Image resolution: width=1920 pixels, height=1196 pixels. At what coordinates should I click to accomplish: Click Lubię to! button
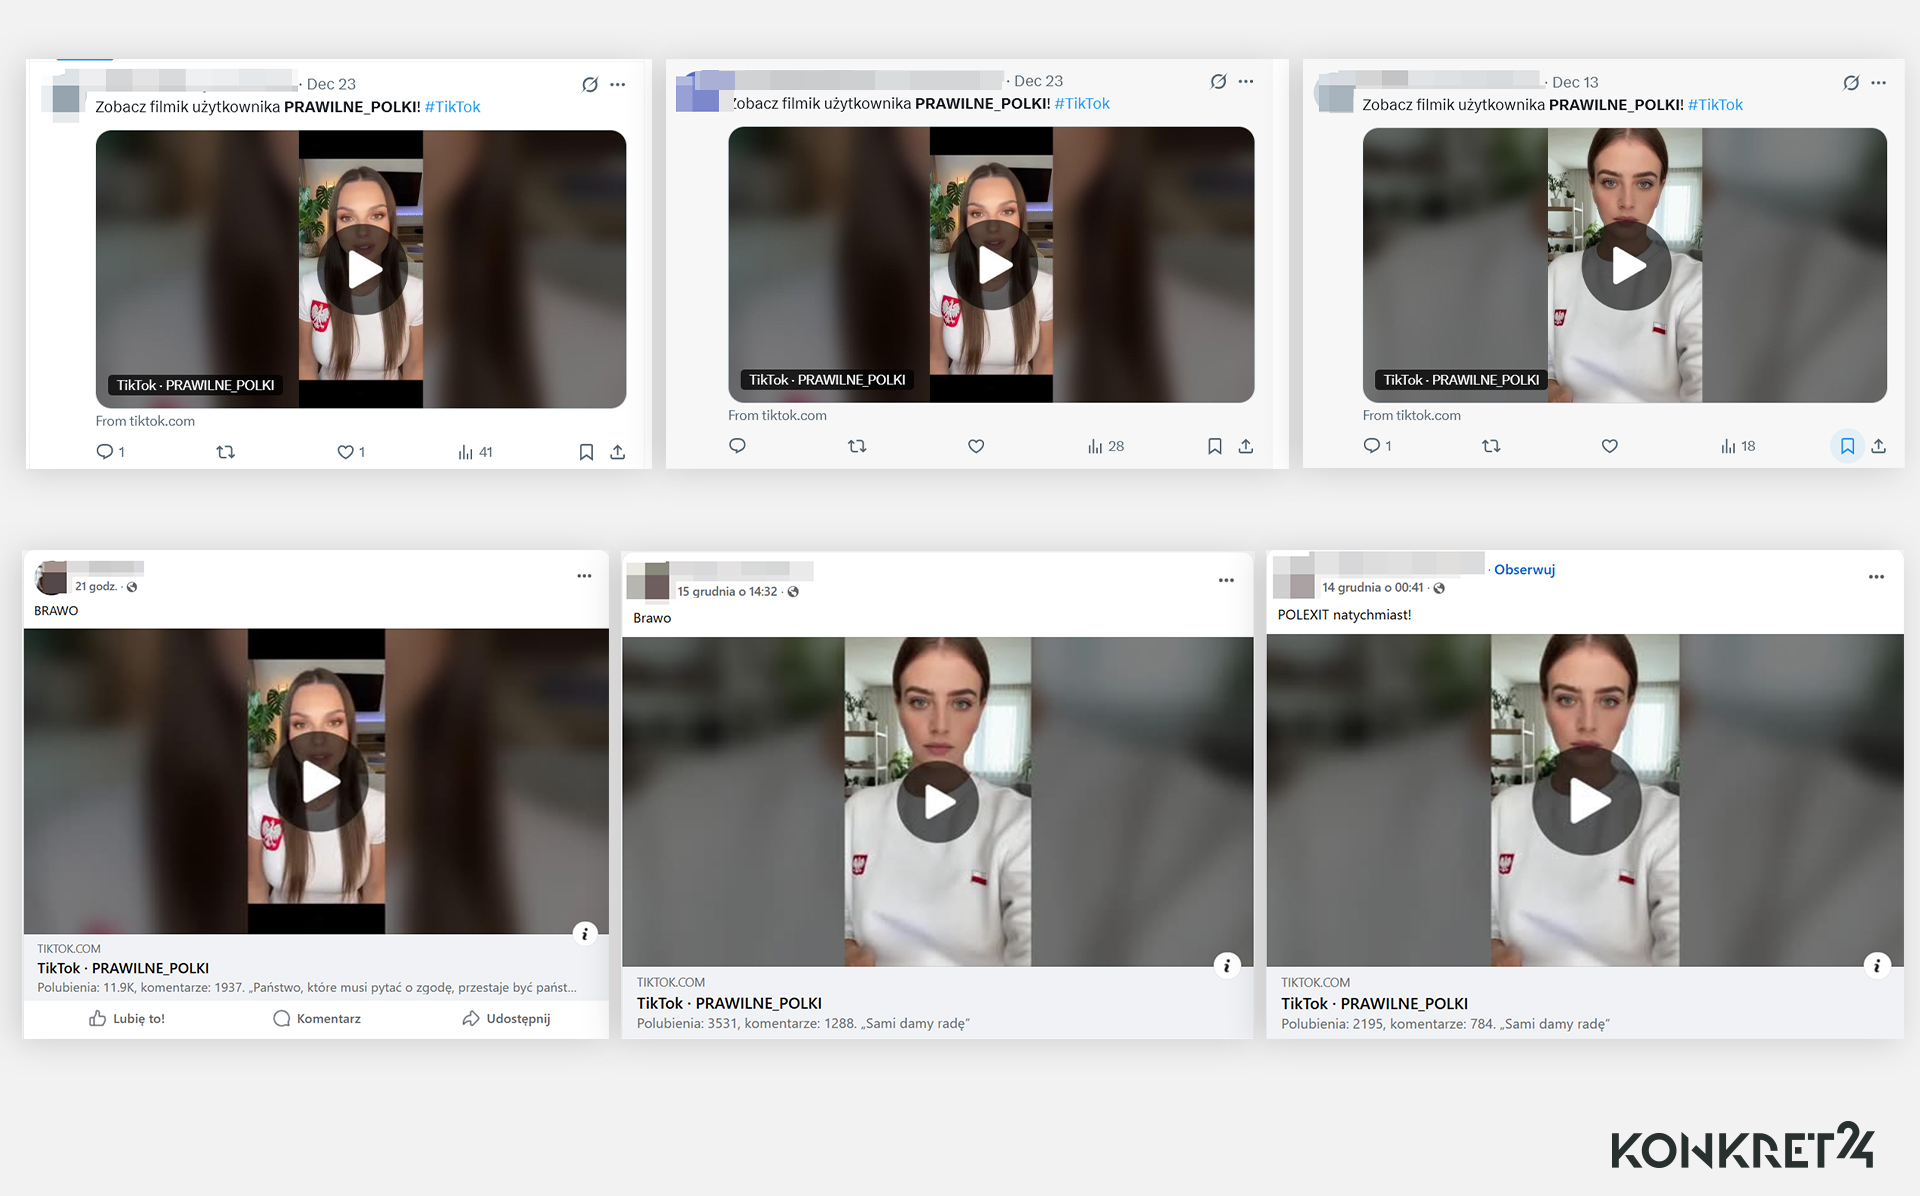pos(127,1018)
